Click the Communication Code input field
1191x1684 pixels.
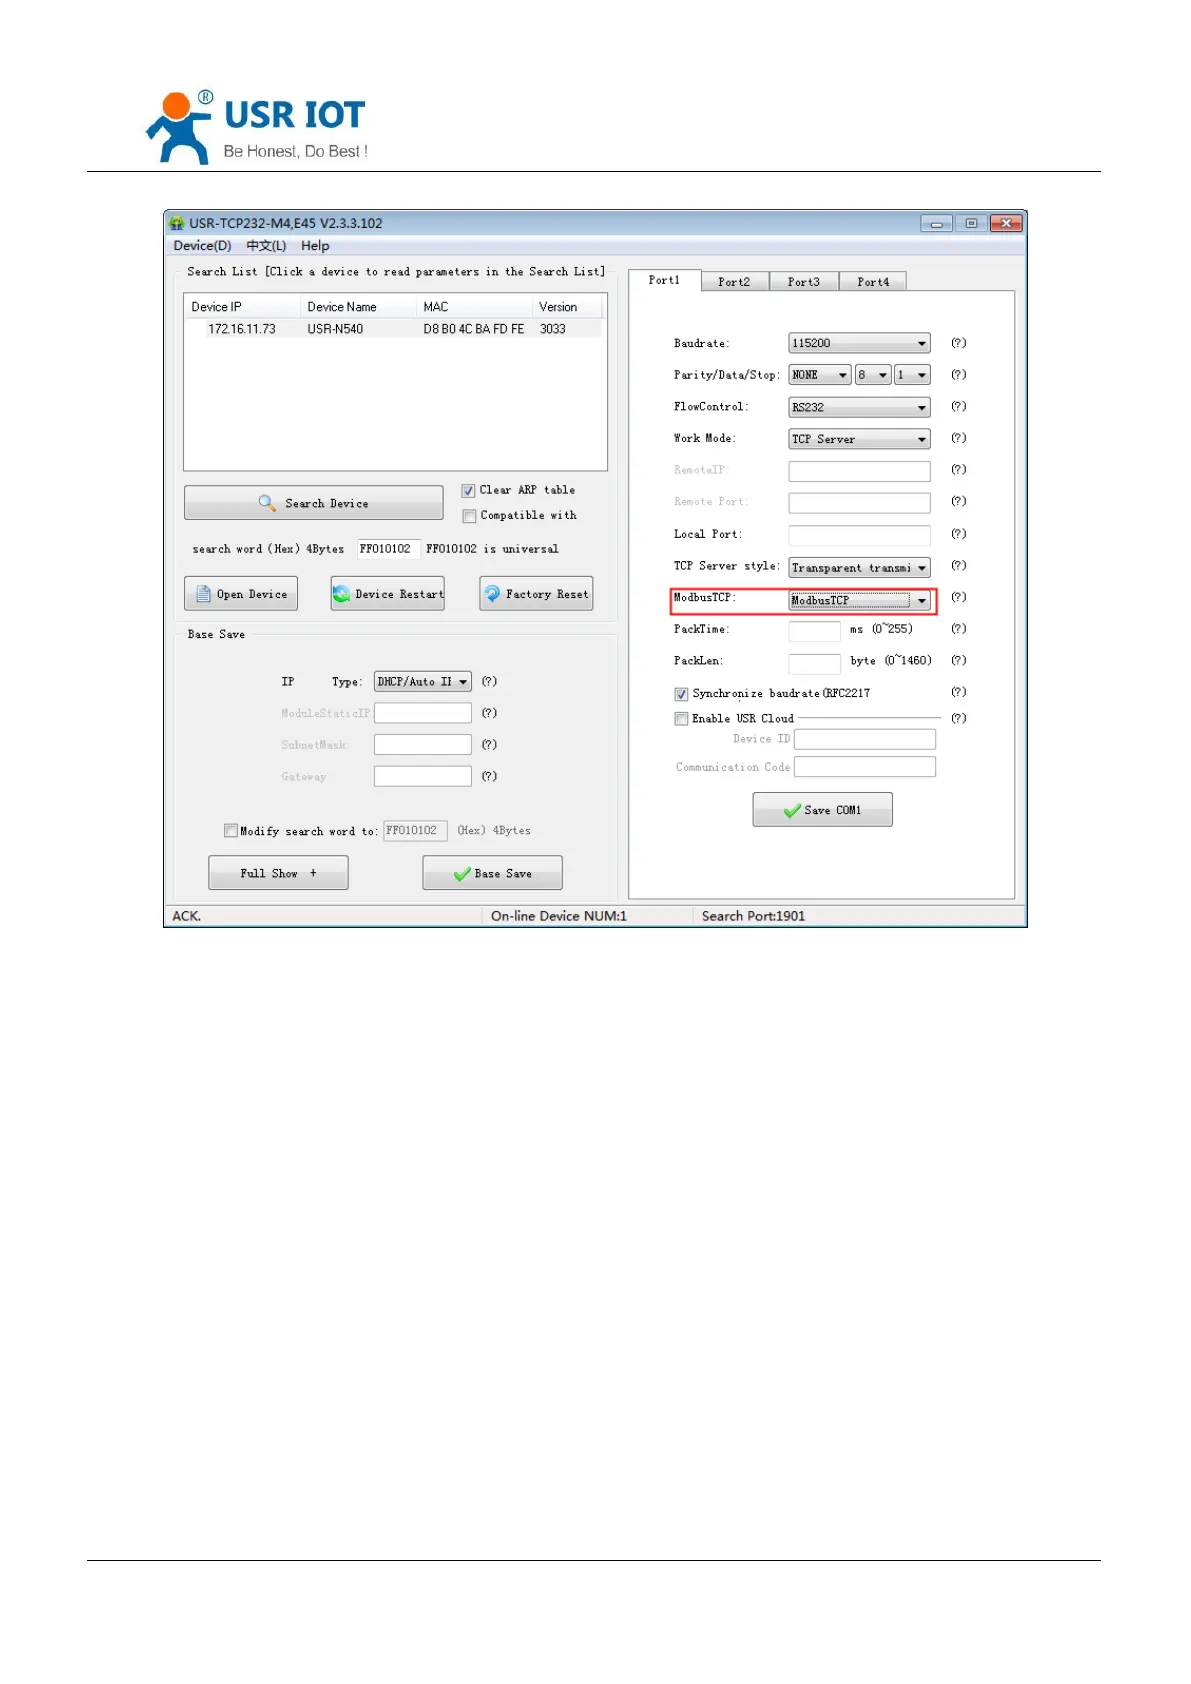click(865, 767)
